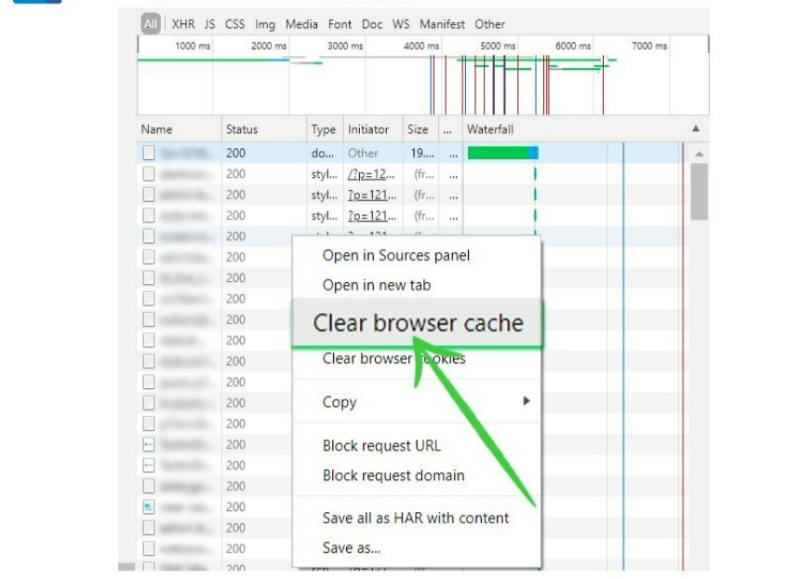Viewport: 800px width, 579px height.
Task: Open the /?p=12... initiator link
Action: [x=371, y=174]
